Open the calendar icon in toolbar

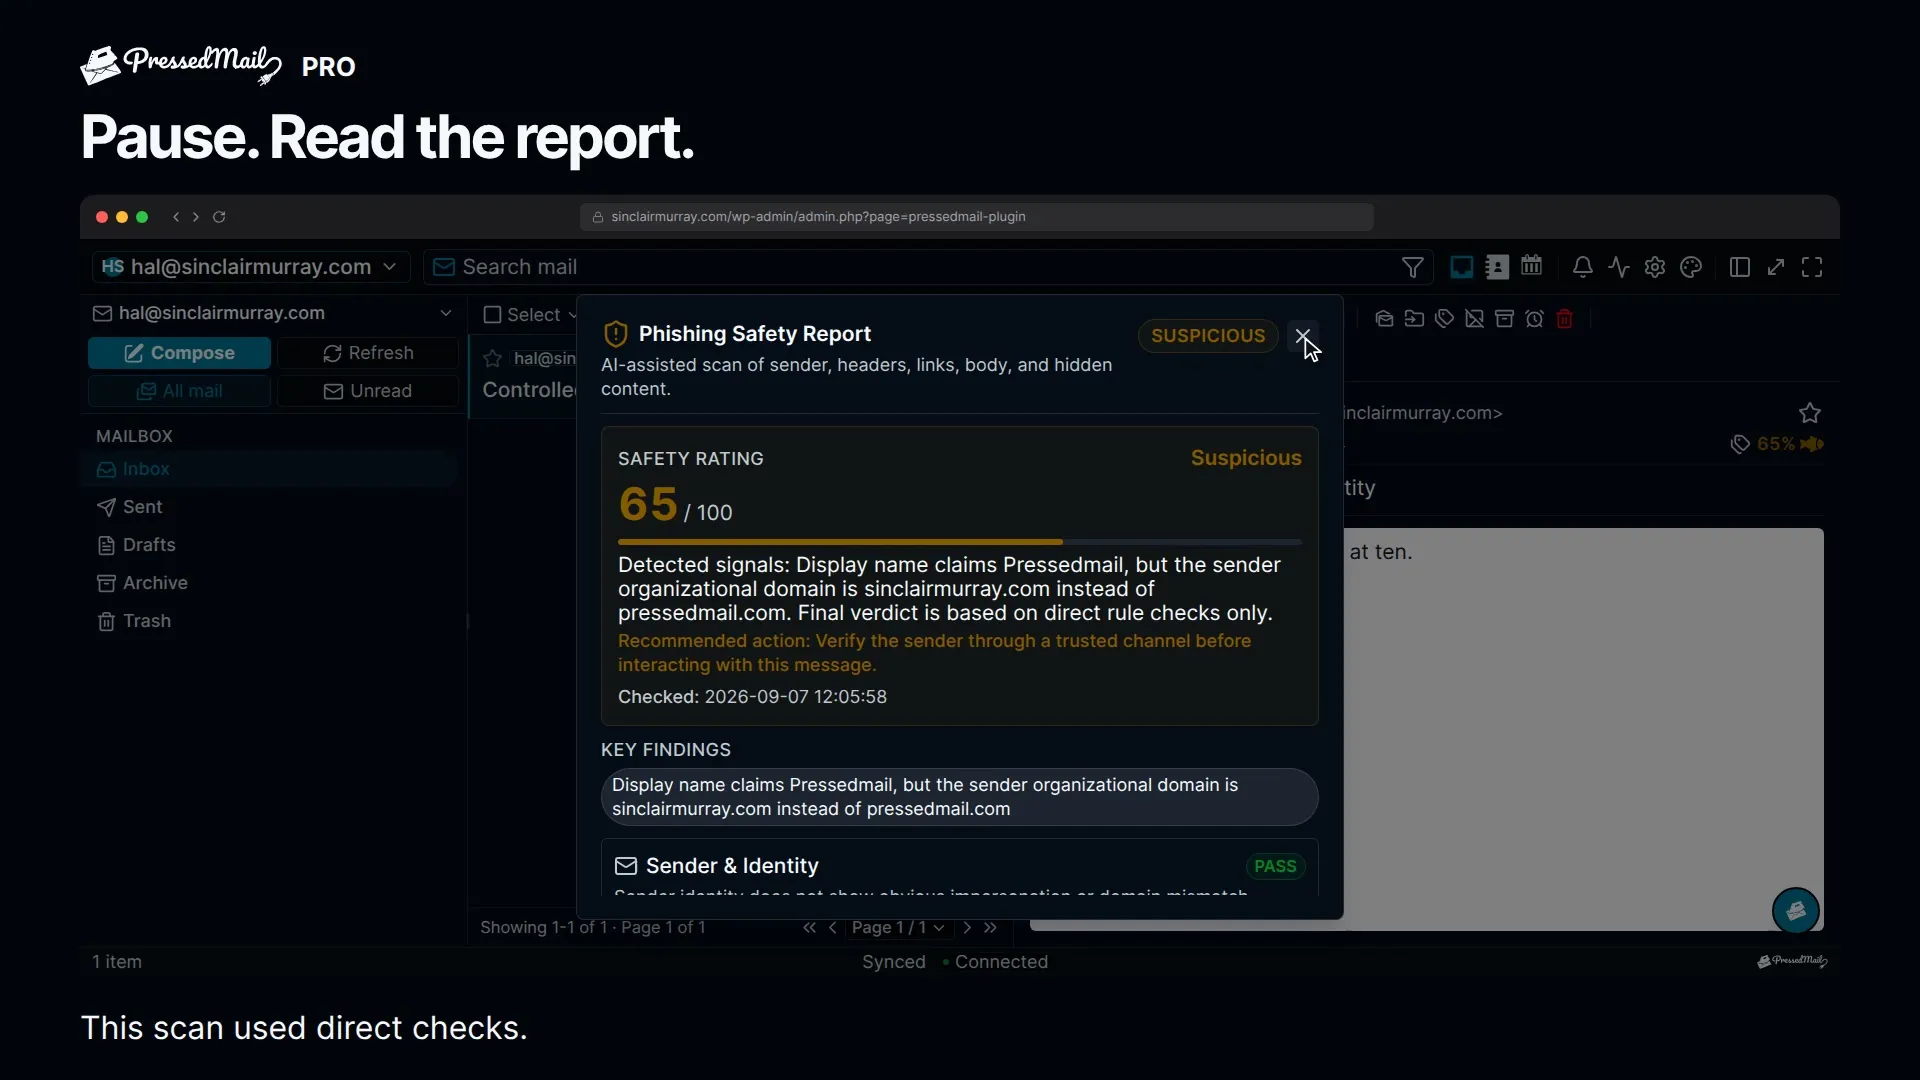tap(1532, 266)
